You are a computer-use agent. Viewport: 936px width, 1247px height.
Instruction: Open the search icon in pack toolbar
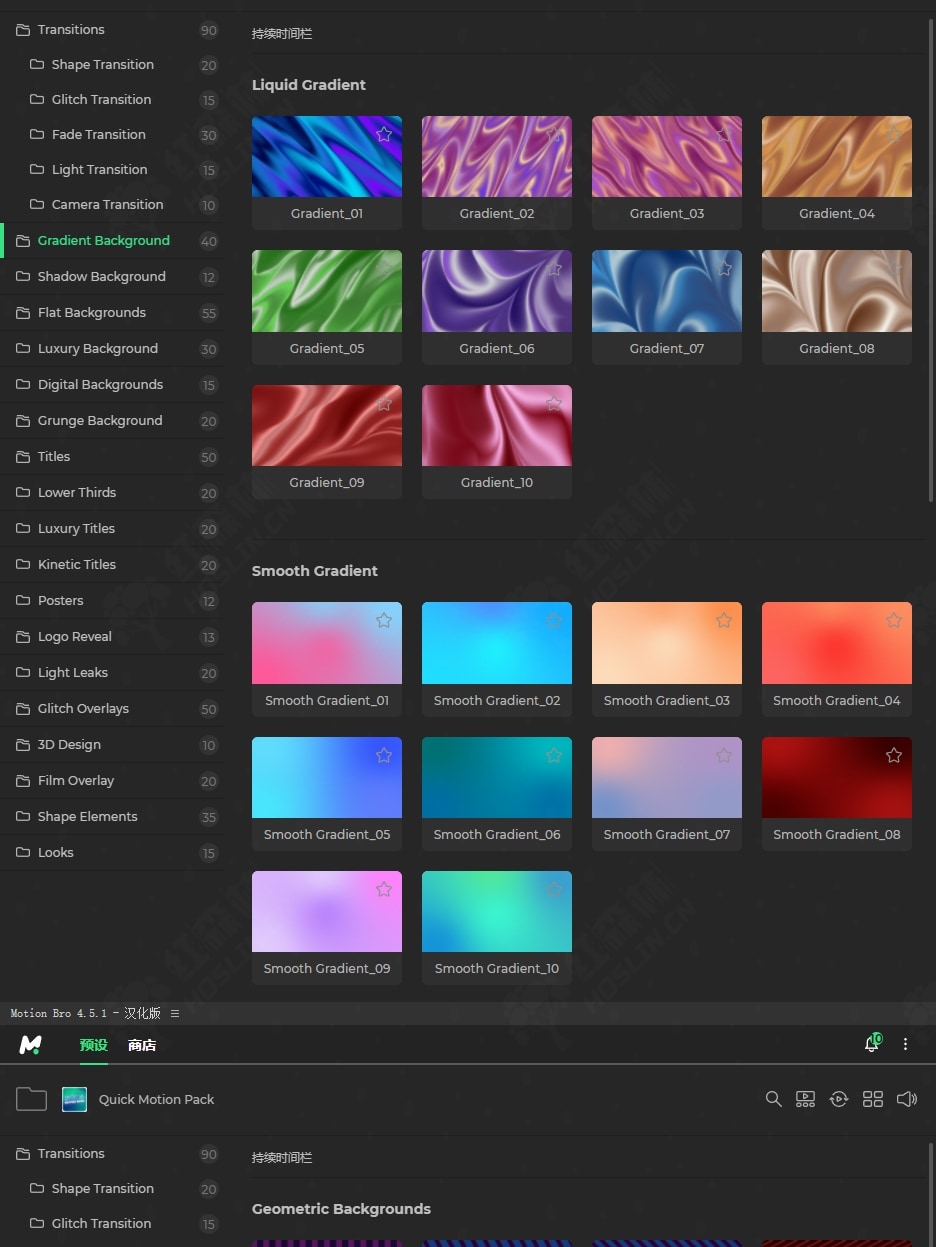click(773, 1099)
